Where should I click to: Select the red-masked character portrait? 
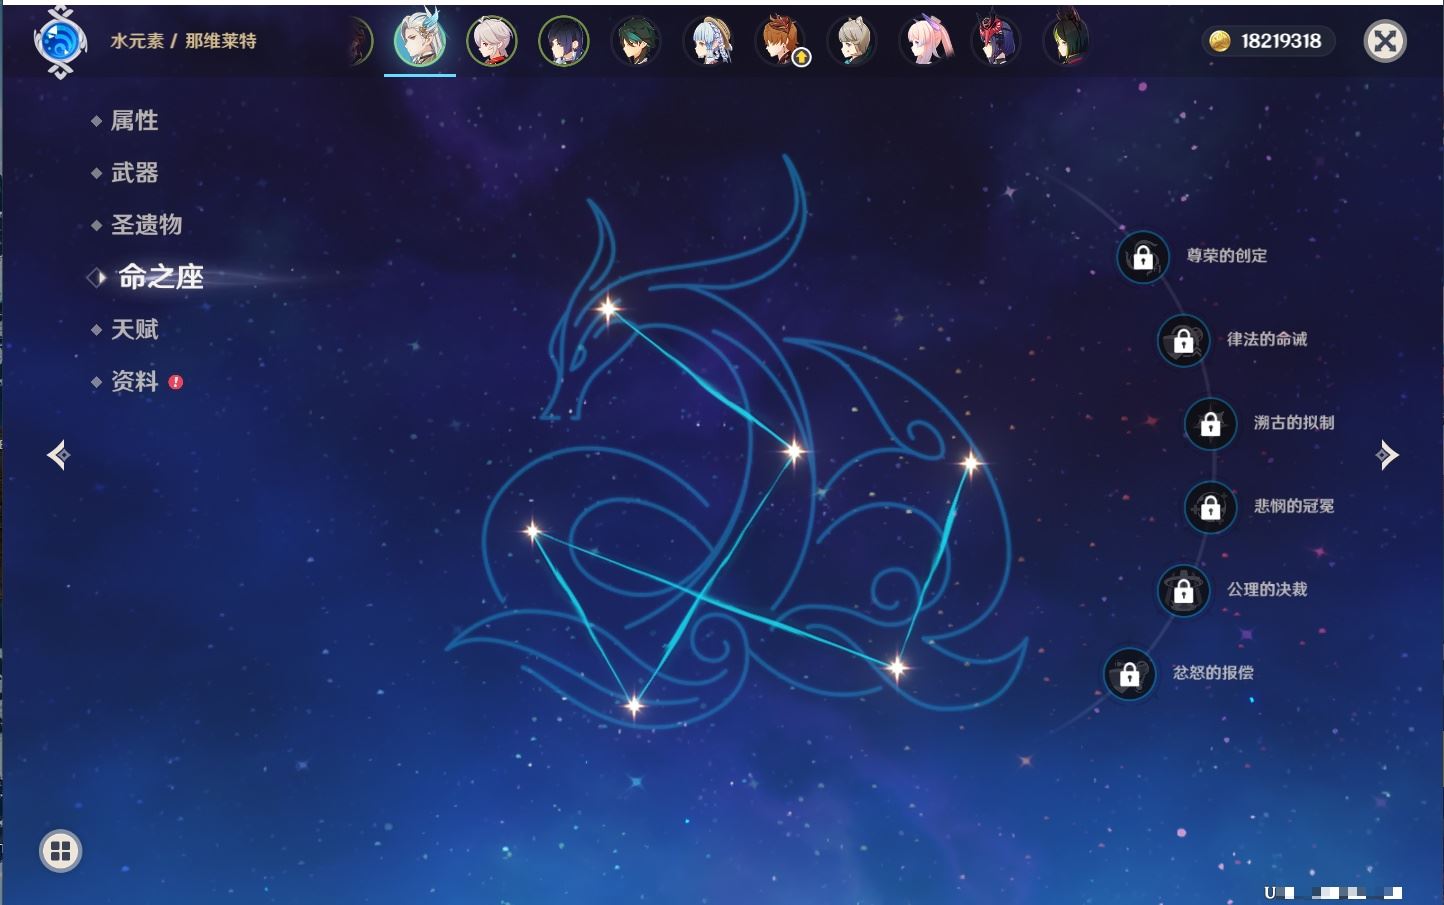point(996,41)
